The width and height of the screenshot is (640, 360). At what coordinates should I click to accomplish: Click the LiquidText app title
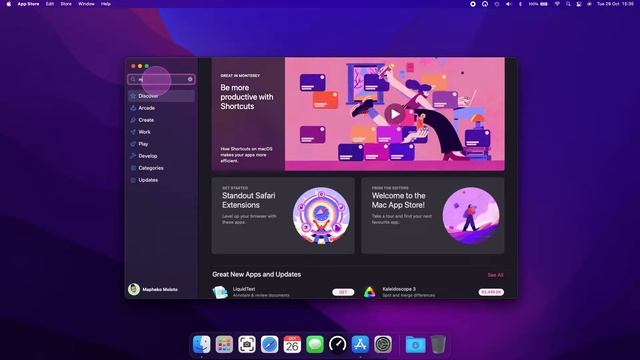click(244, 289)
